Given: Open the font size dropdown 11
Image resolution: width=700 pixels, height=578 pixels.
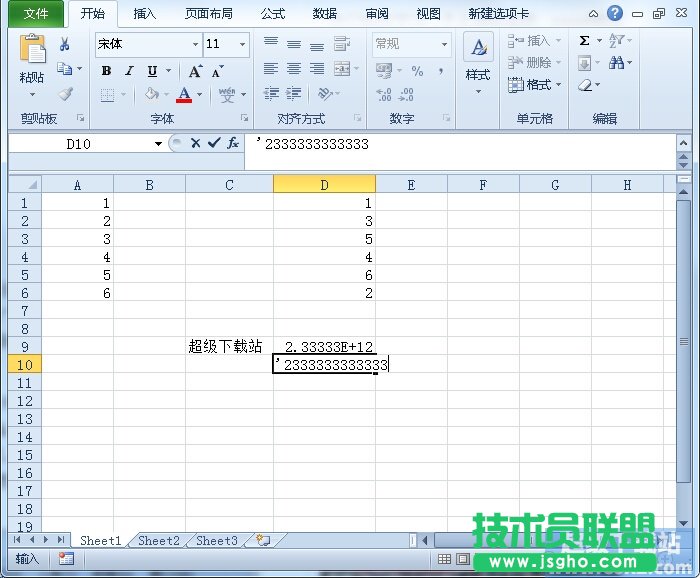Looking at the screenshot, I should point(242,44).
